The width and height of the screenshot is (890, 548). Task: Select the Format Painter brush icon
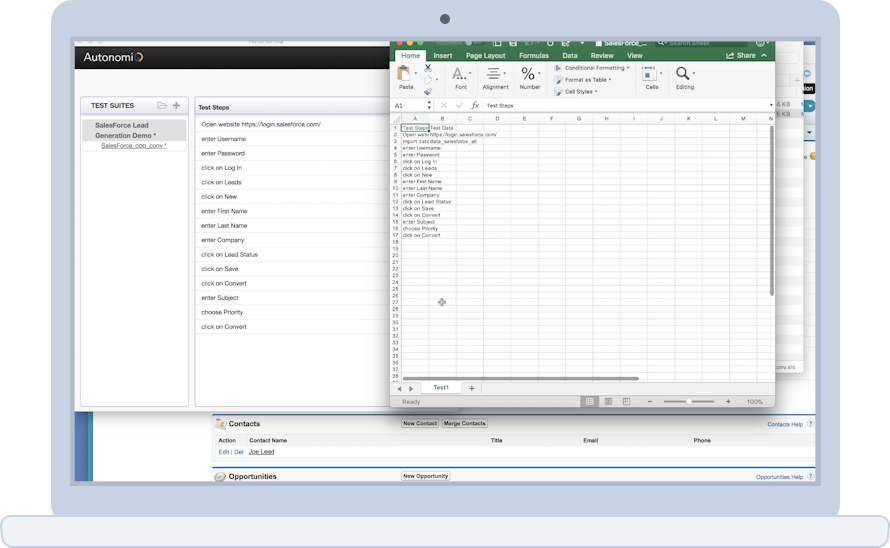[x=428, y=91]
